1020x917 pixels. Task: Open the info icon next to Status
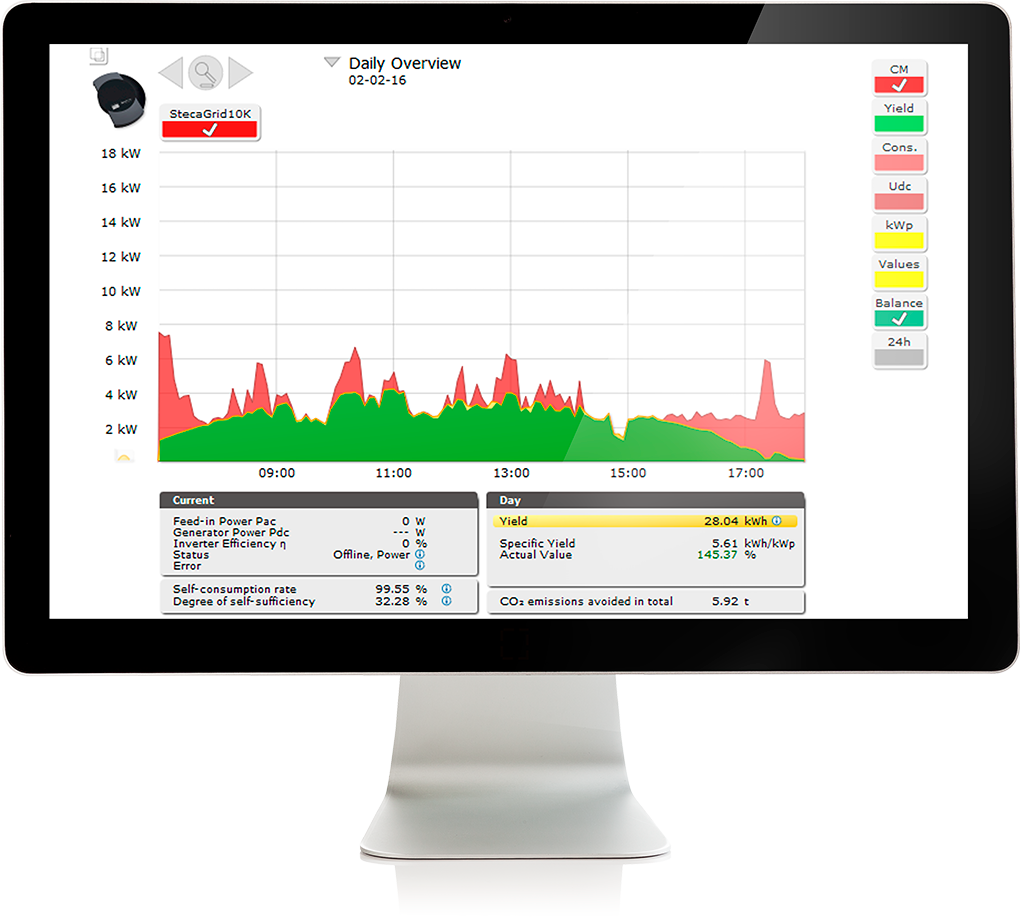[x=420, y=554]
